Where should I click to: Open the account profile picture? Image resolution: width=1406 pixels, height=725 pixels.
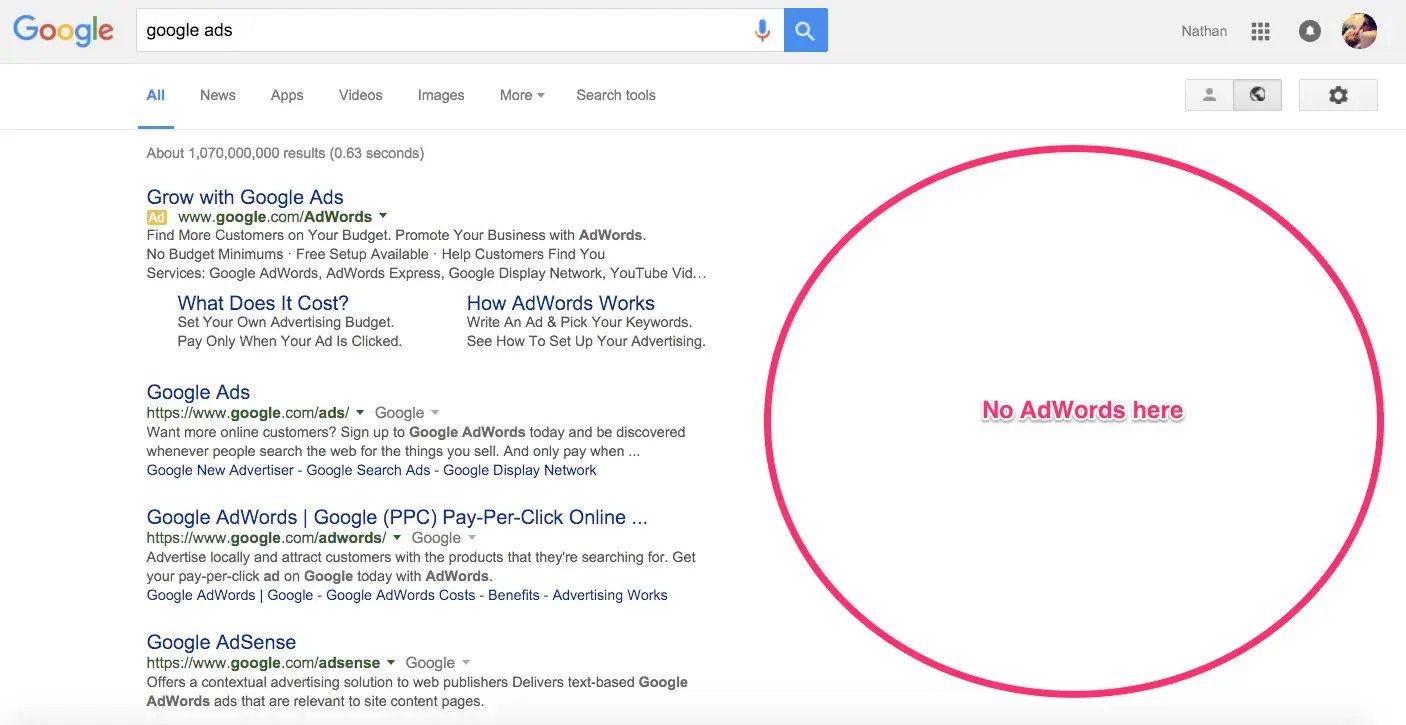point(1359,31)
